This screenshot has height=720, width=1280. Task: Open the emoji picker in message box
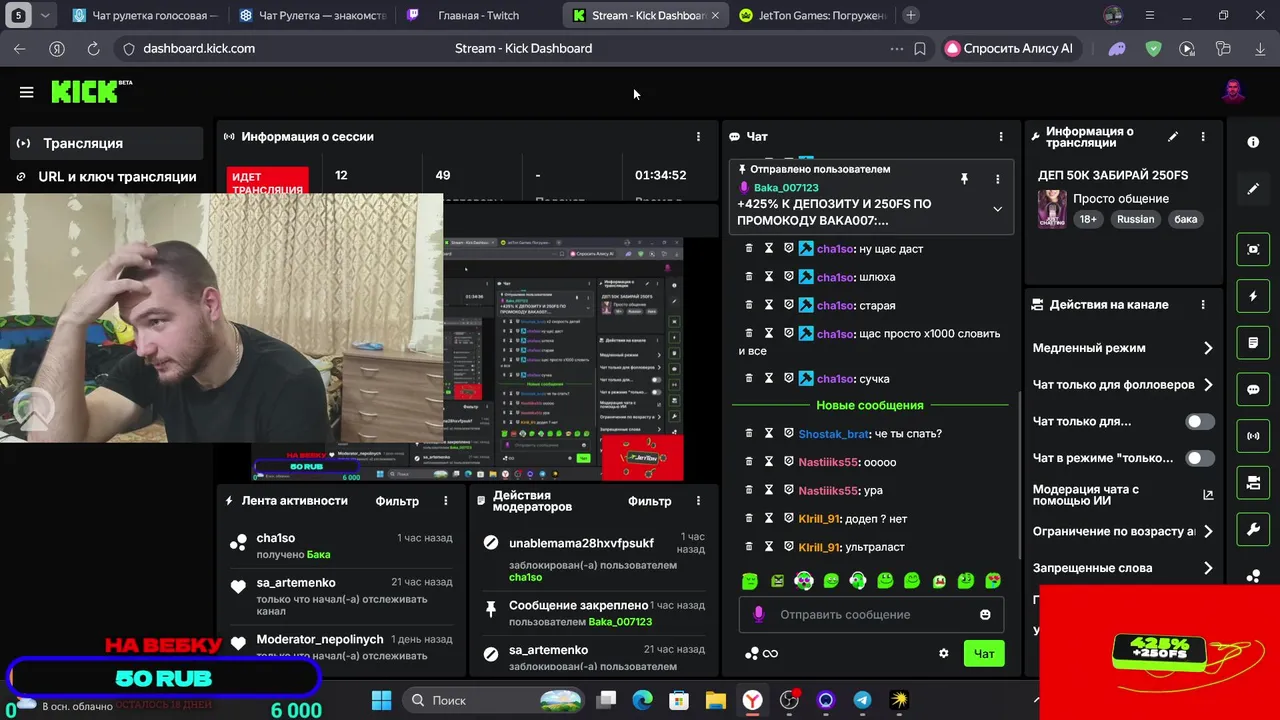tap(985, 614)
